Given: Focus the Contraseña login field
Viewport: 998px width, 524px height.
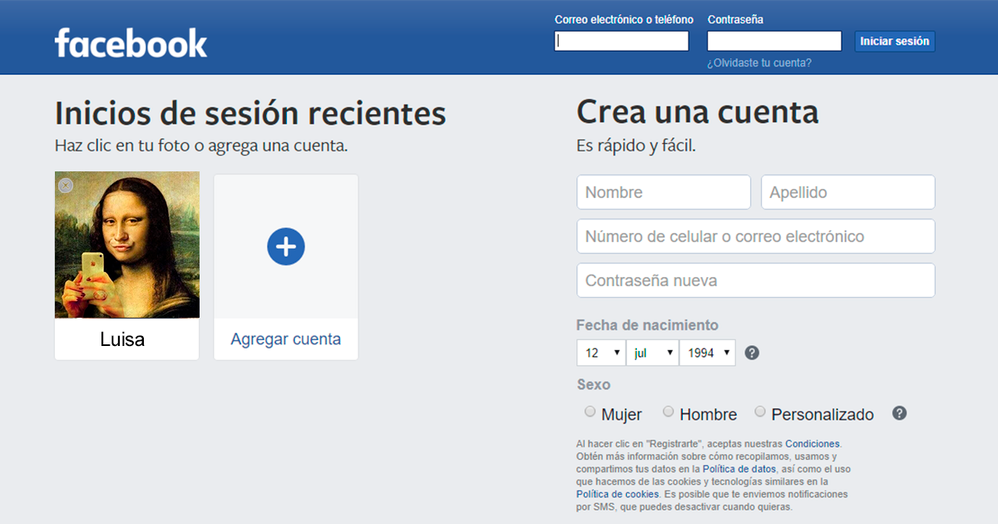Looking at the screenshot, I should [774, 41].
